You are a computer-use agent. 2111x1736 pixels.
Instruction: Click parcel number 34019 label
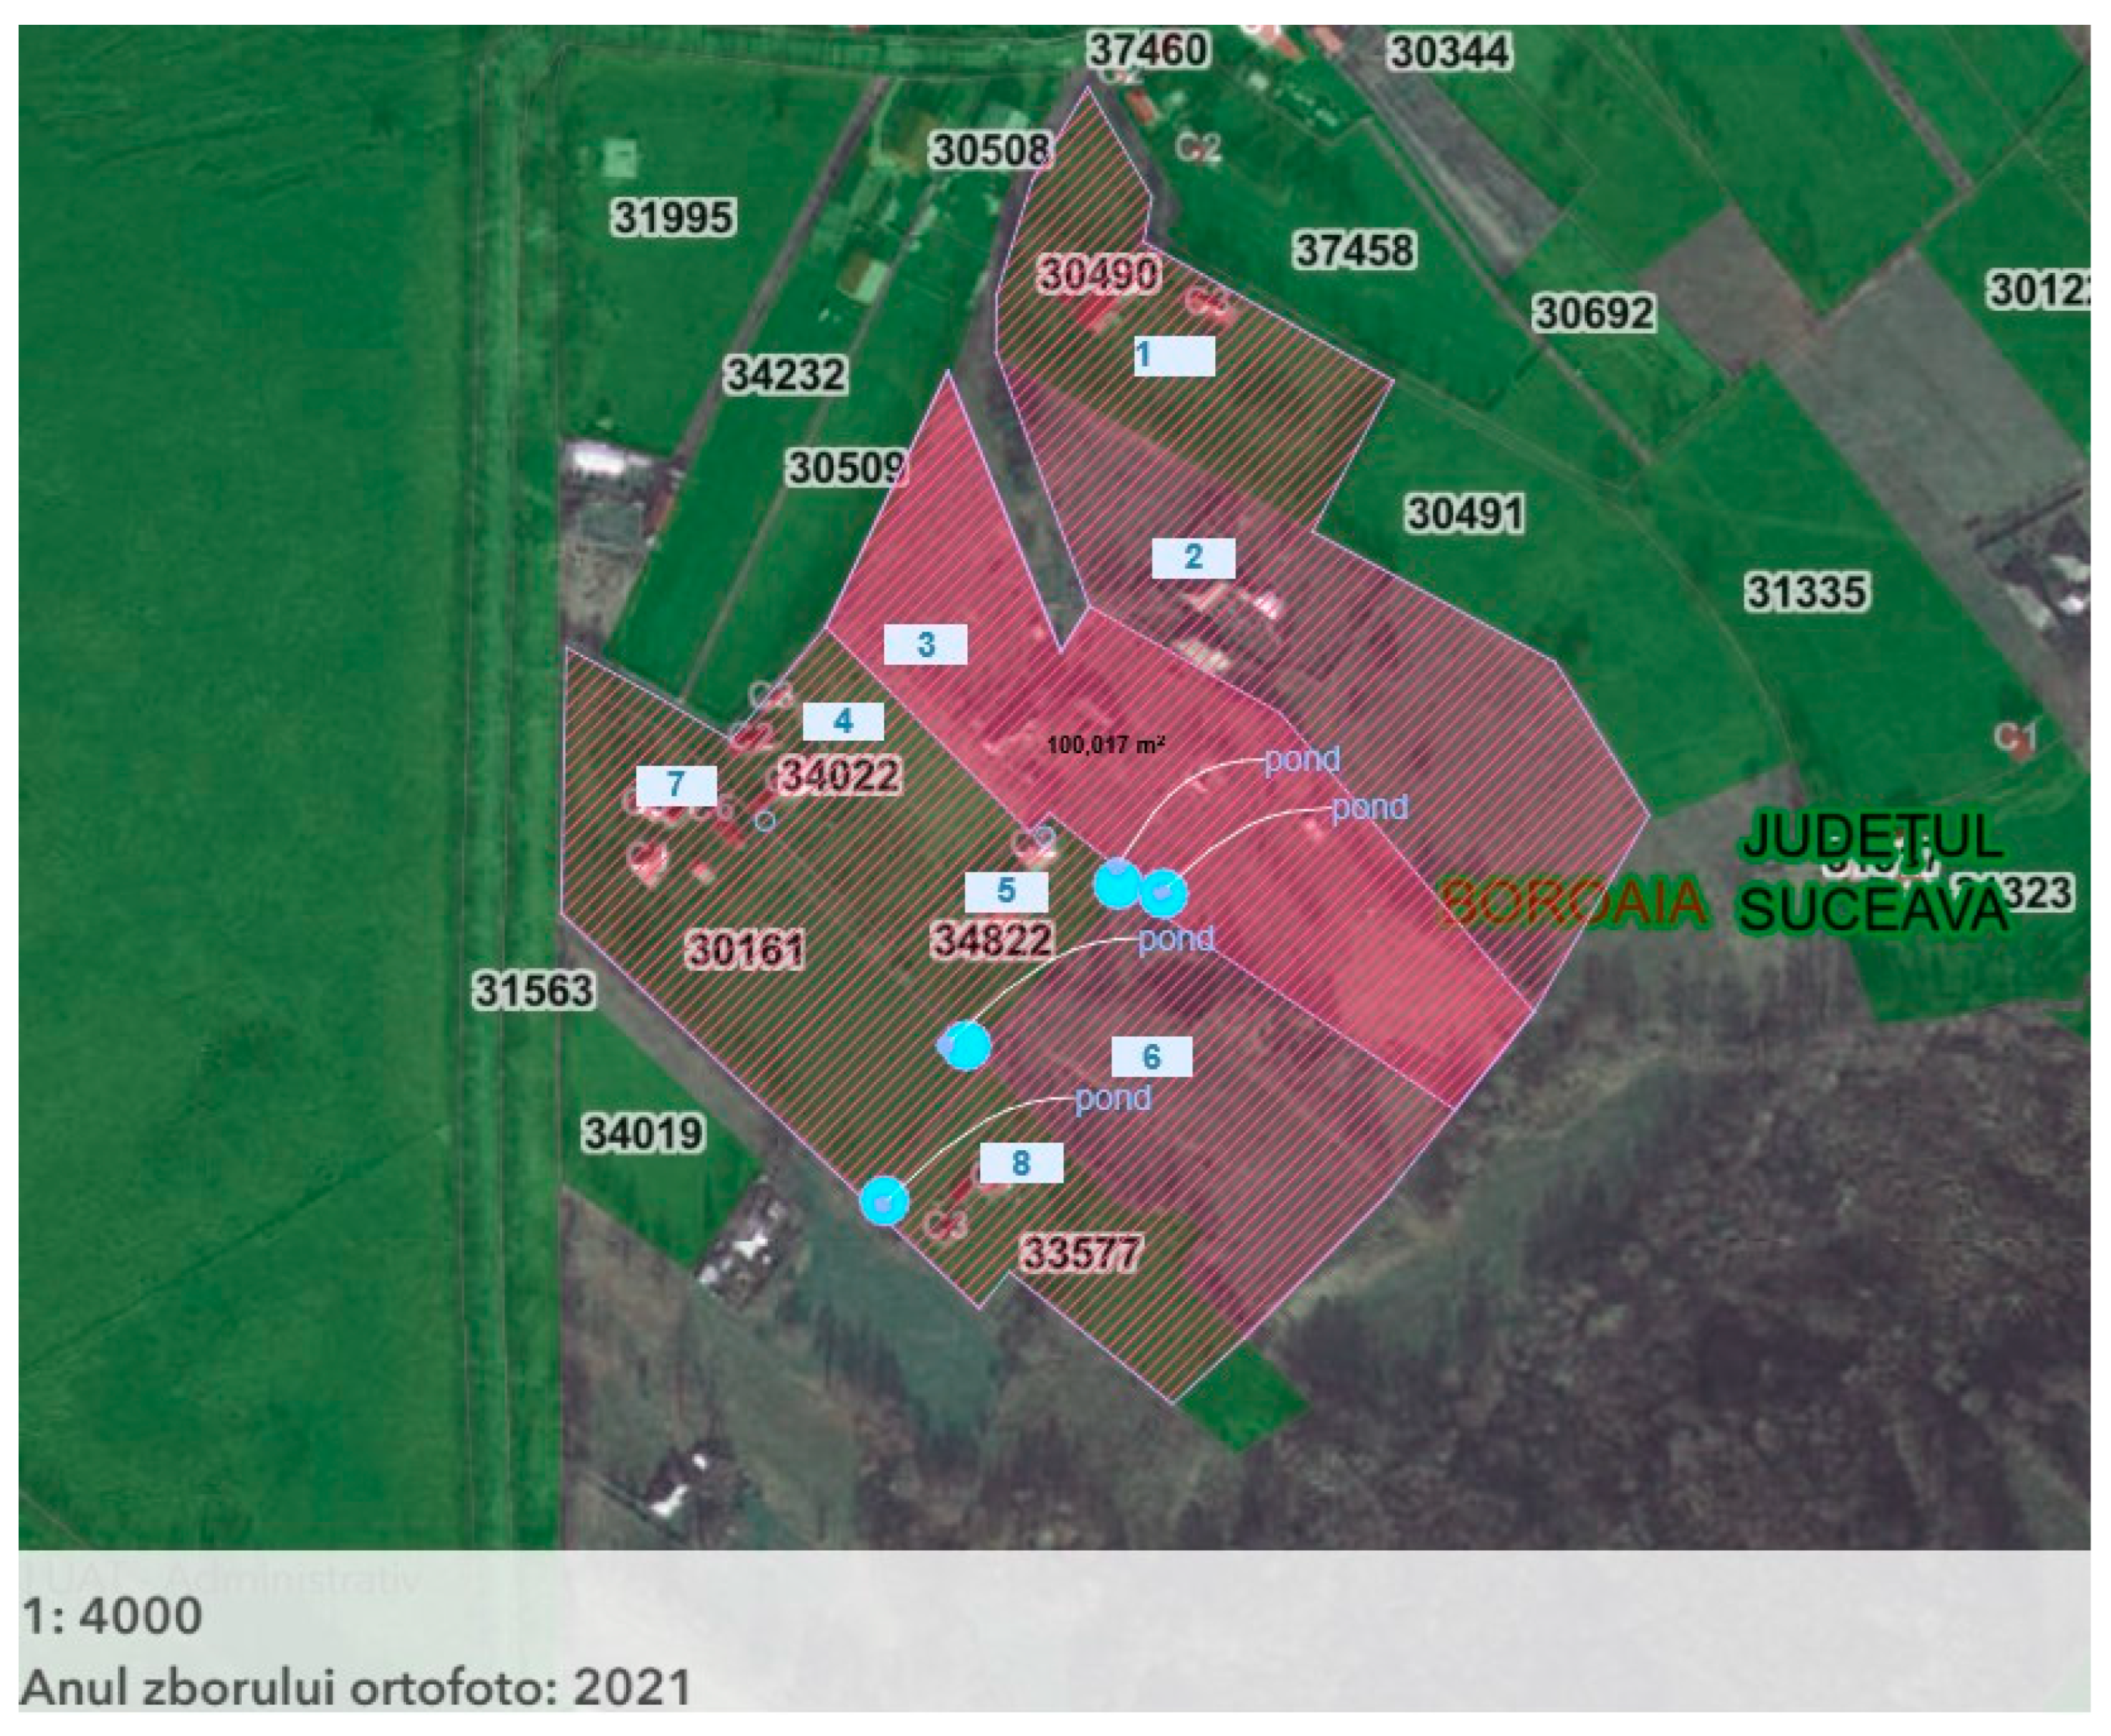[644, 1133]
